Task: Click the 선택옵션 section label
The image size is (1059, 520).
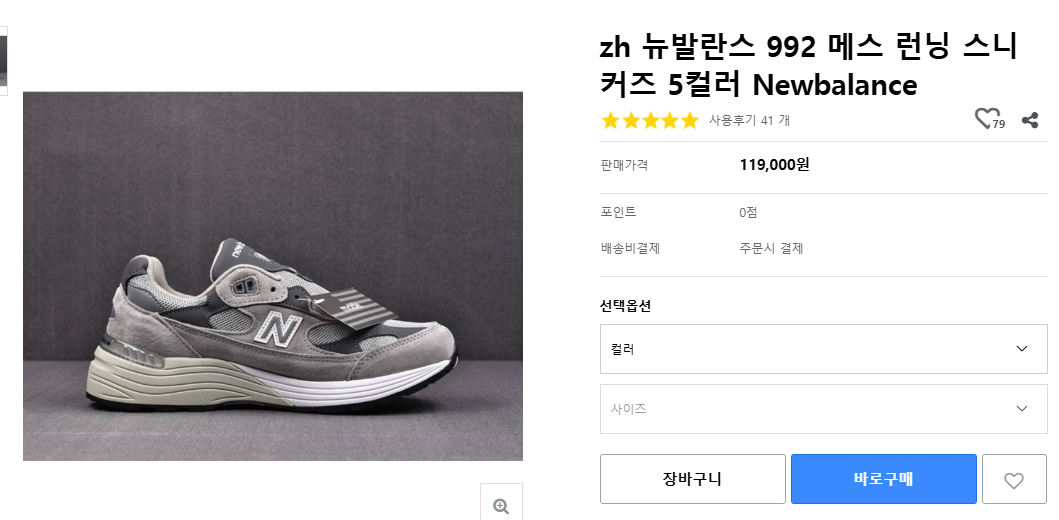Action: click(625, 306)
